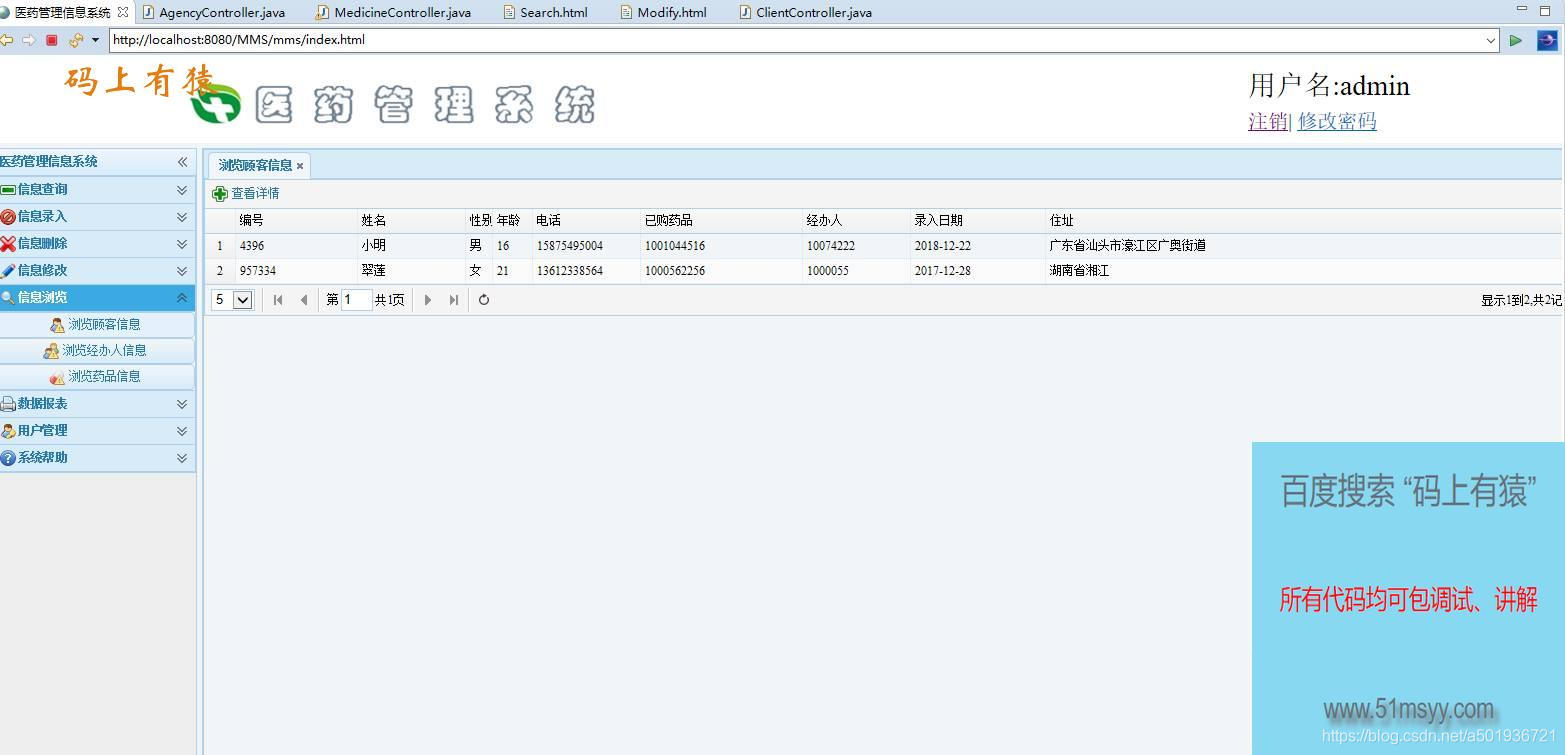Screen dimensions: 1565x755
Task: Go to next page in pager
Action: coord(428,300)
